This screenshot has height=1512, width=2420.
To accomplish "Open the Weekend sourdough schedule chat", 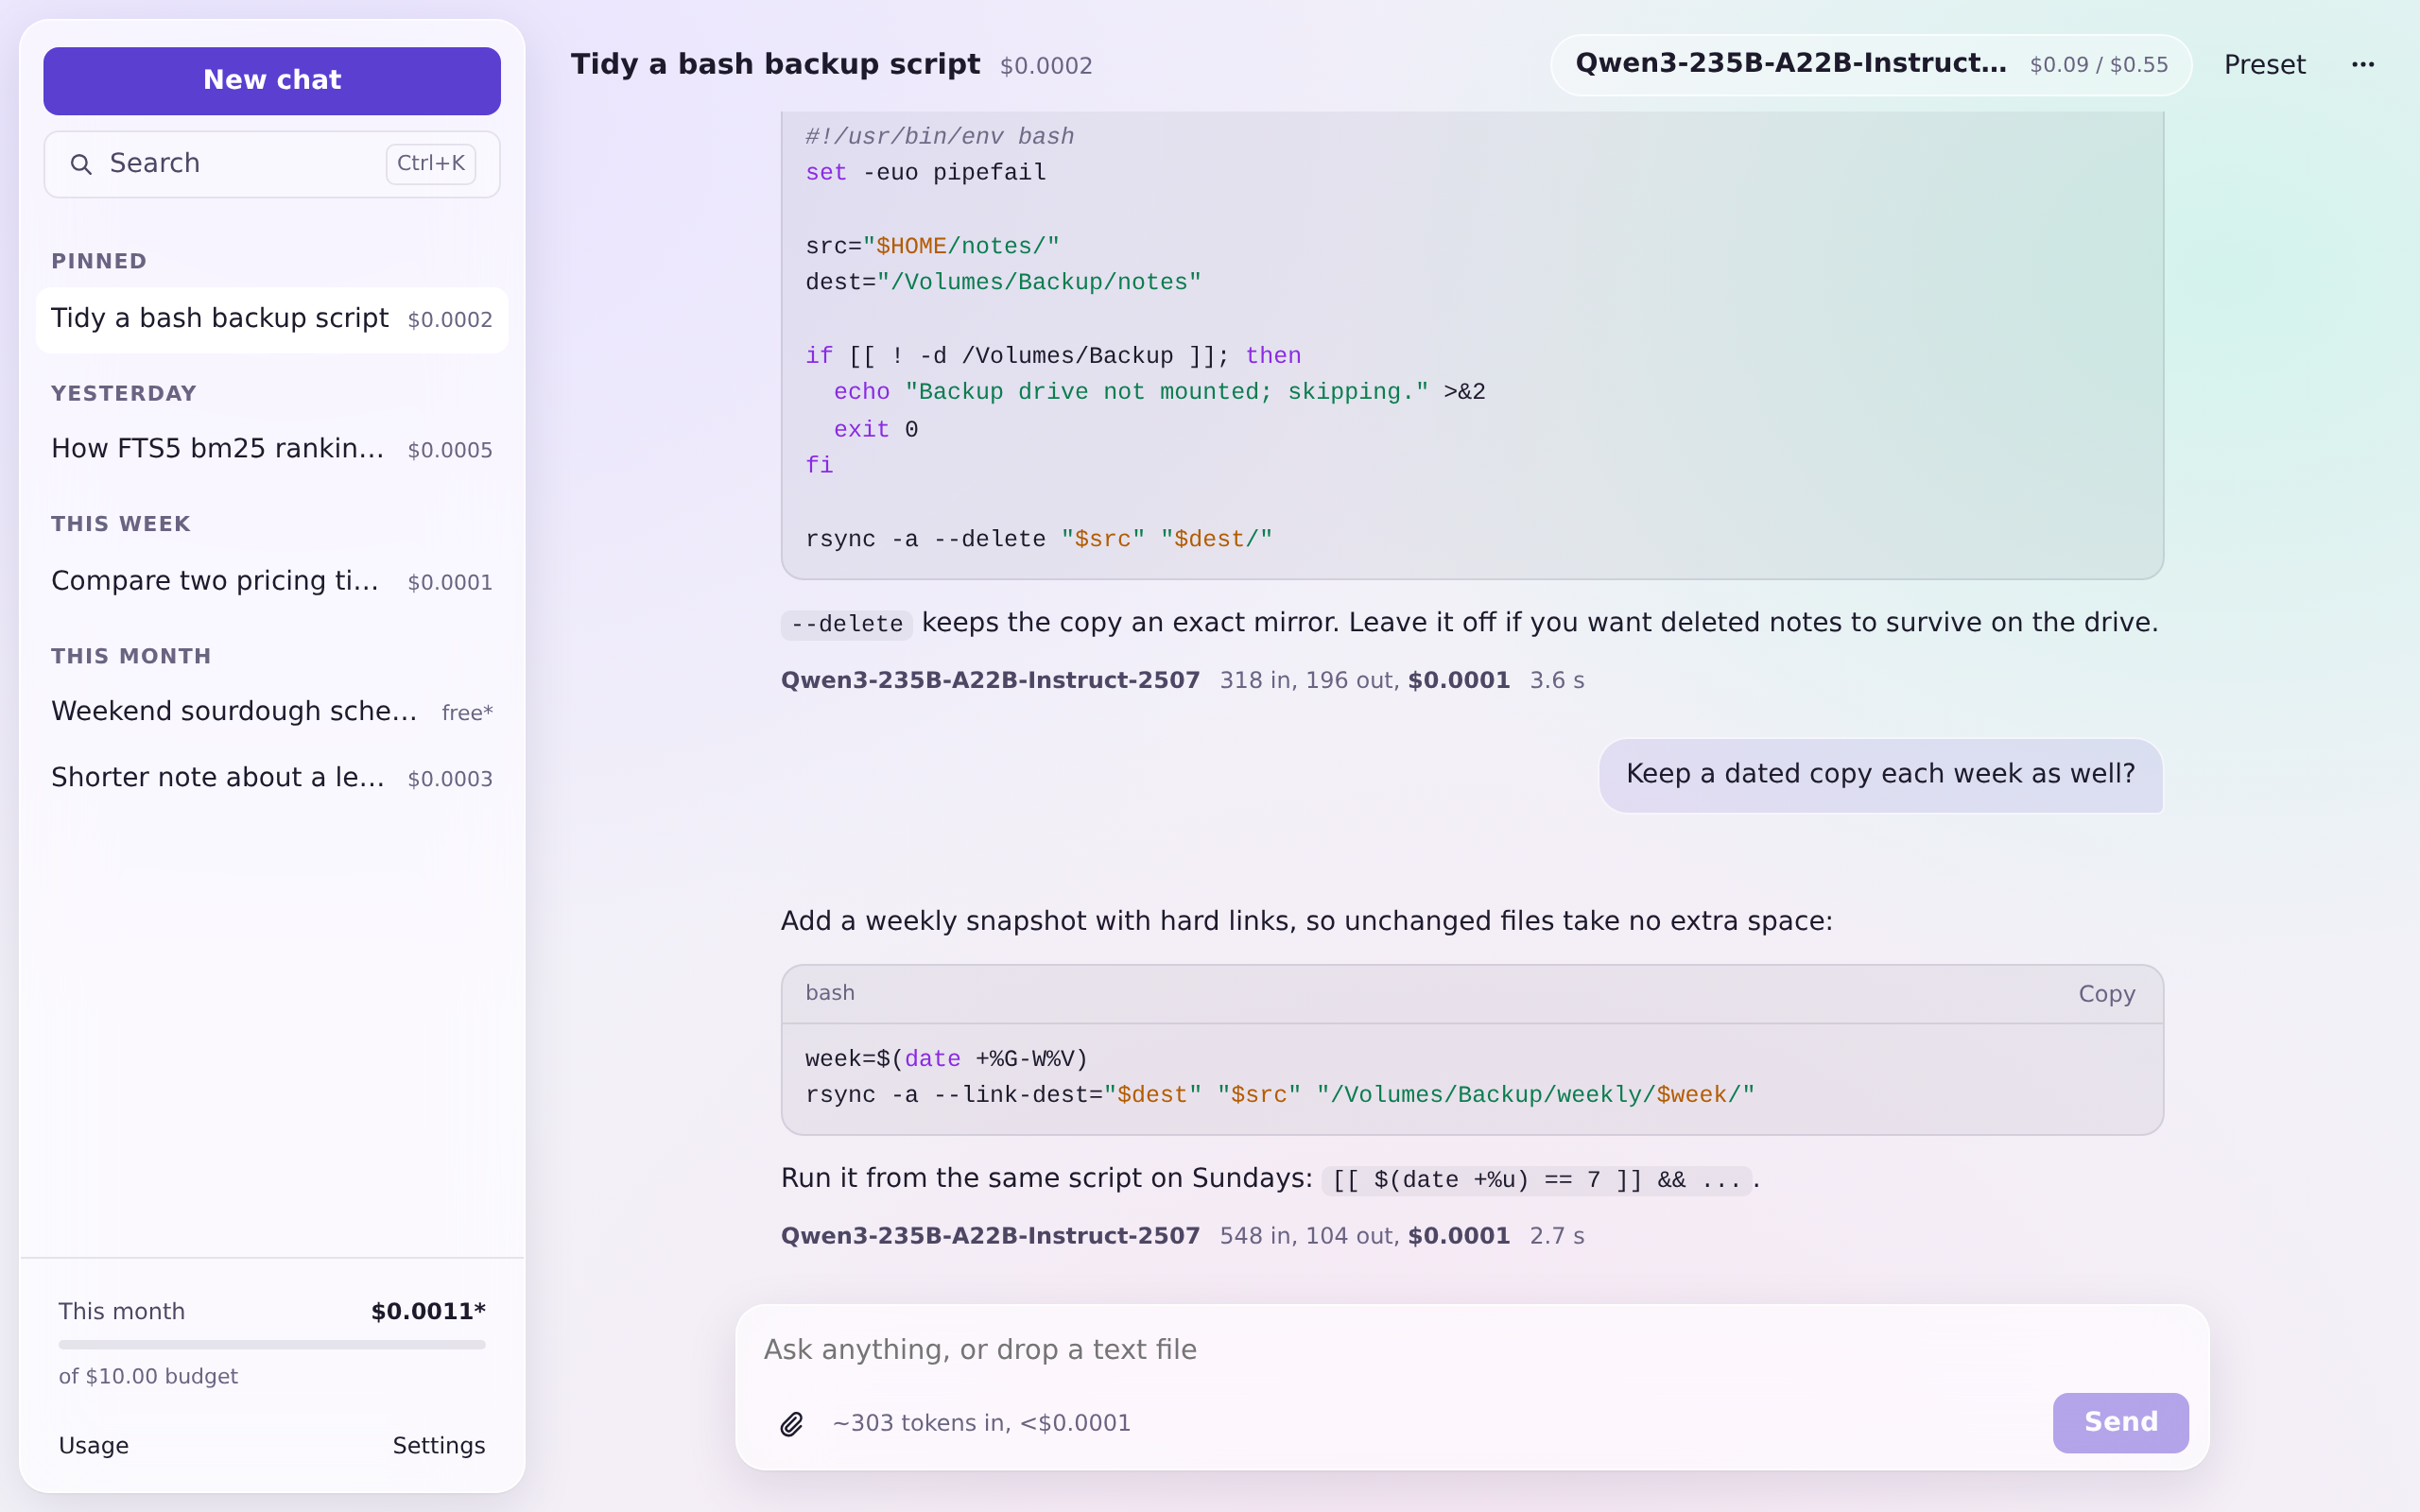I will 272,712.
